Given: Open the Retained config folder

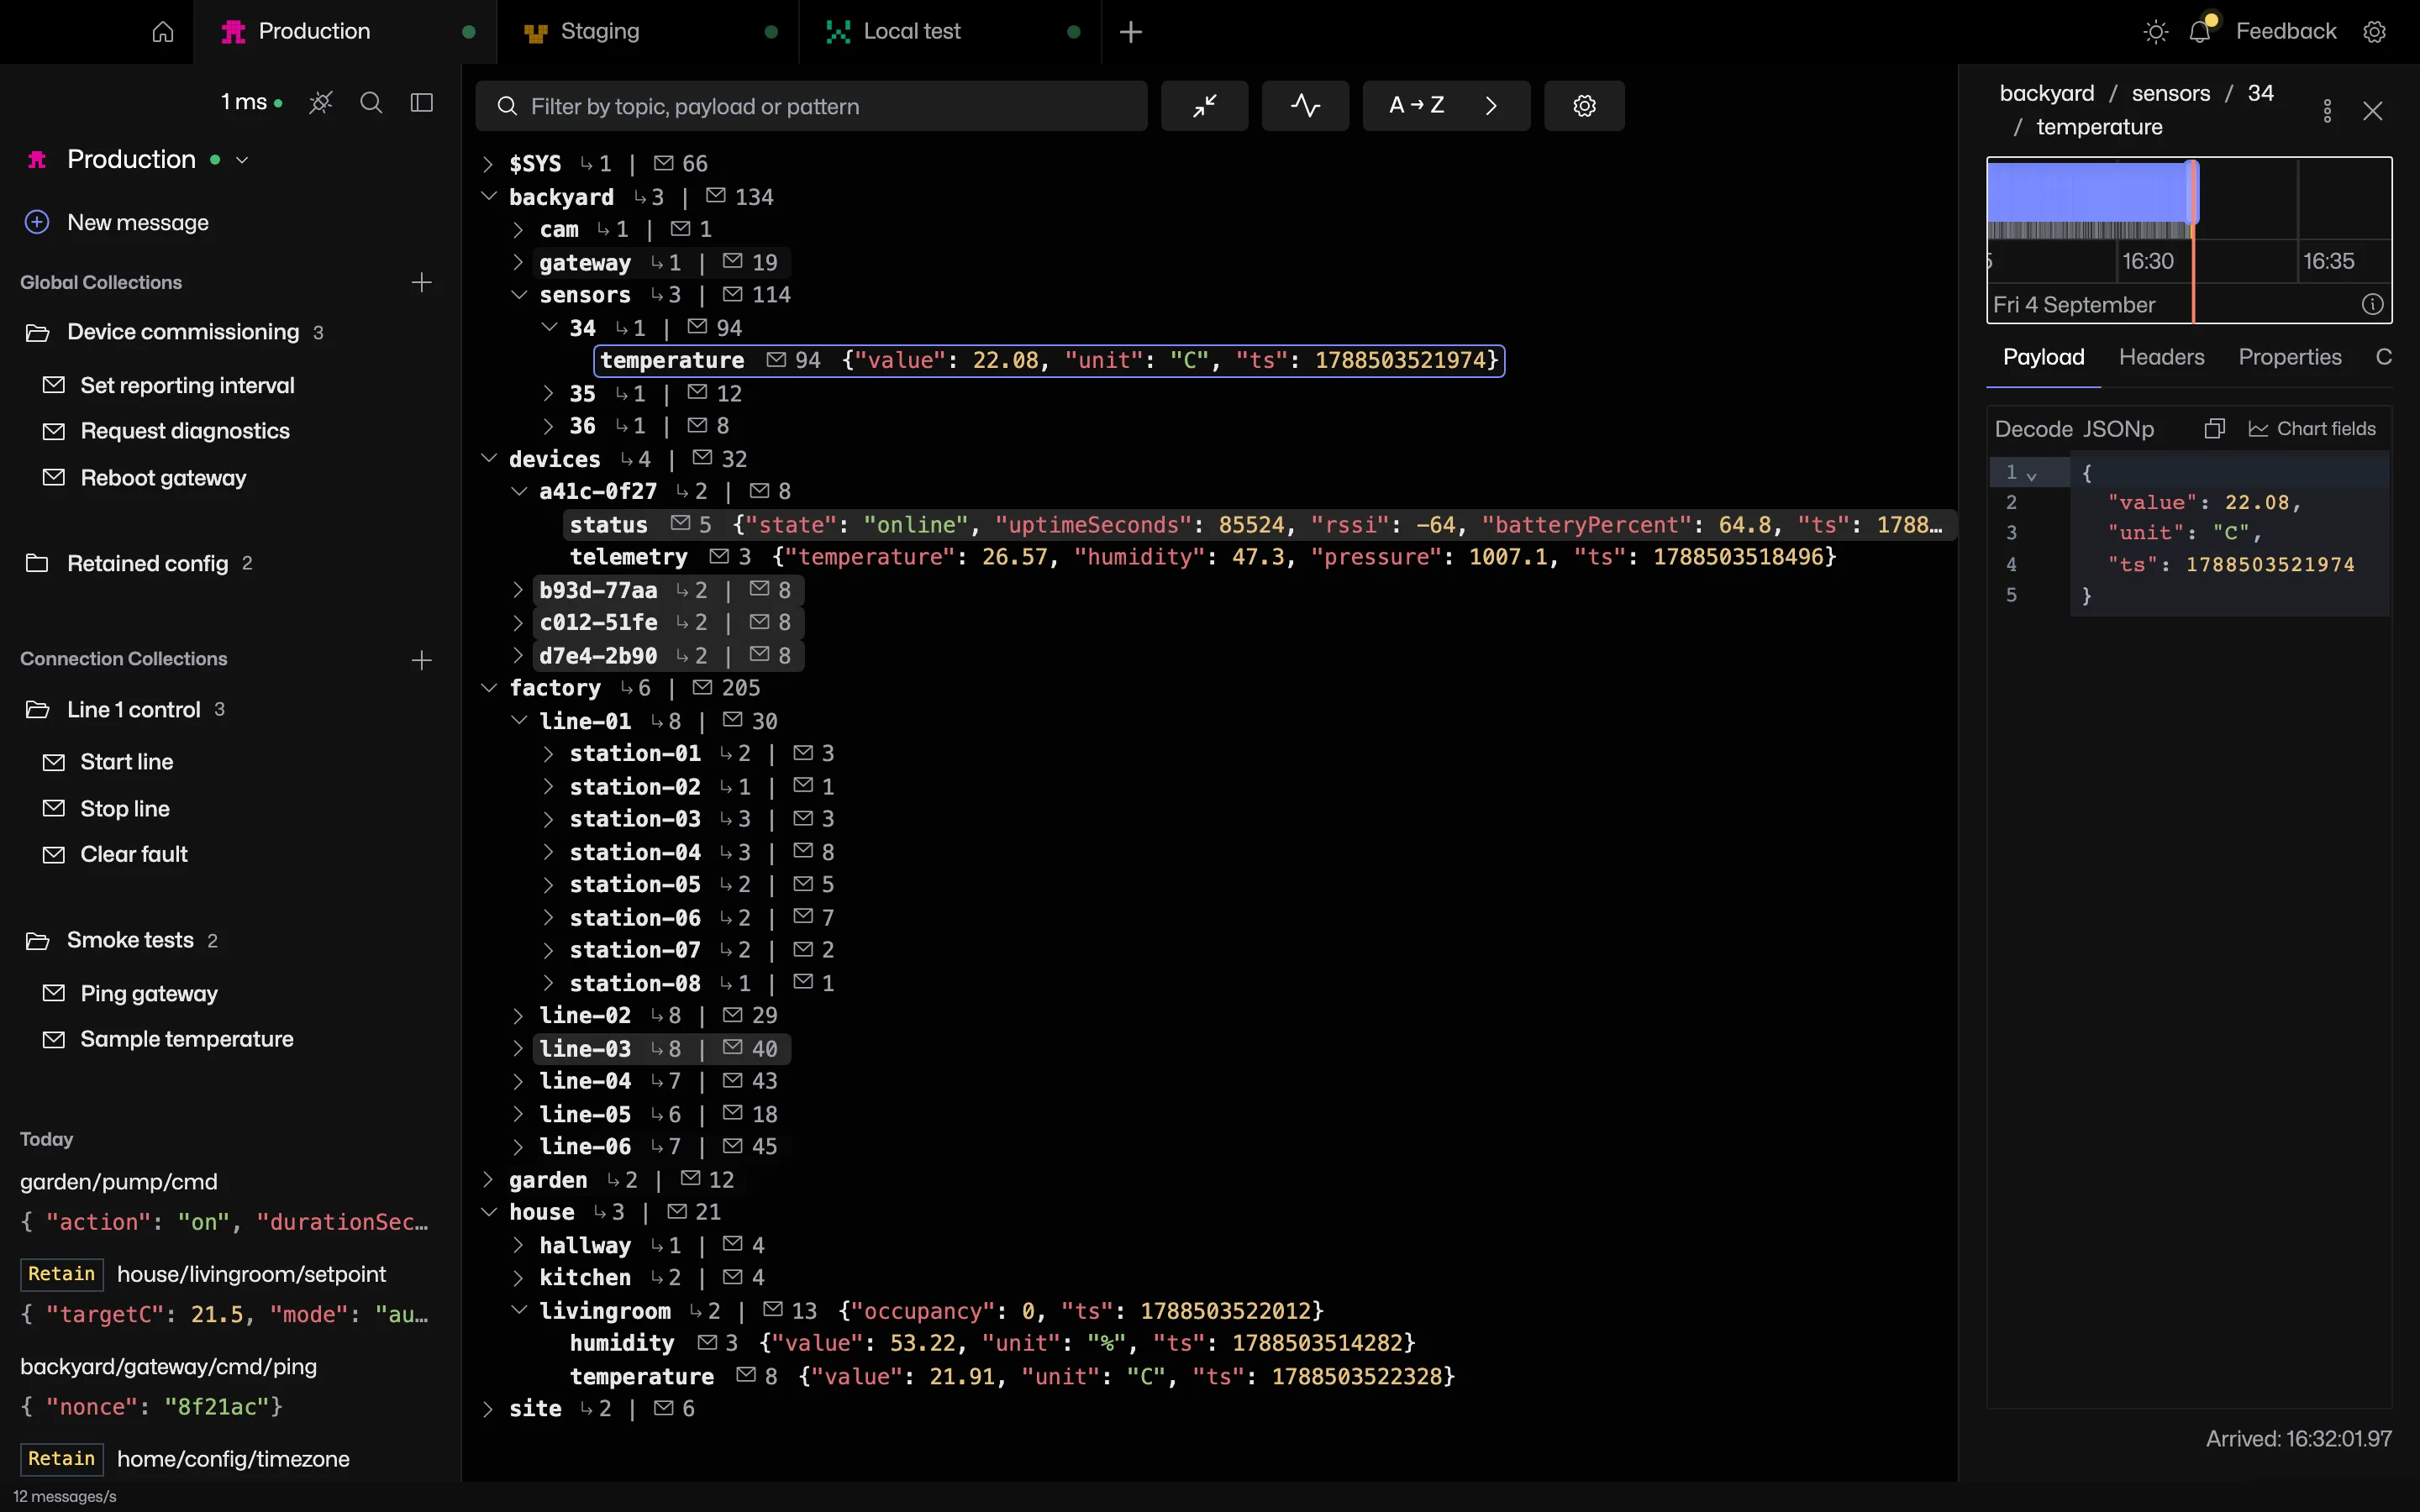Looking at the screenshot, I should coord(139,564).
